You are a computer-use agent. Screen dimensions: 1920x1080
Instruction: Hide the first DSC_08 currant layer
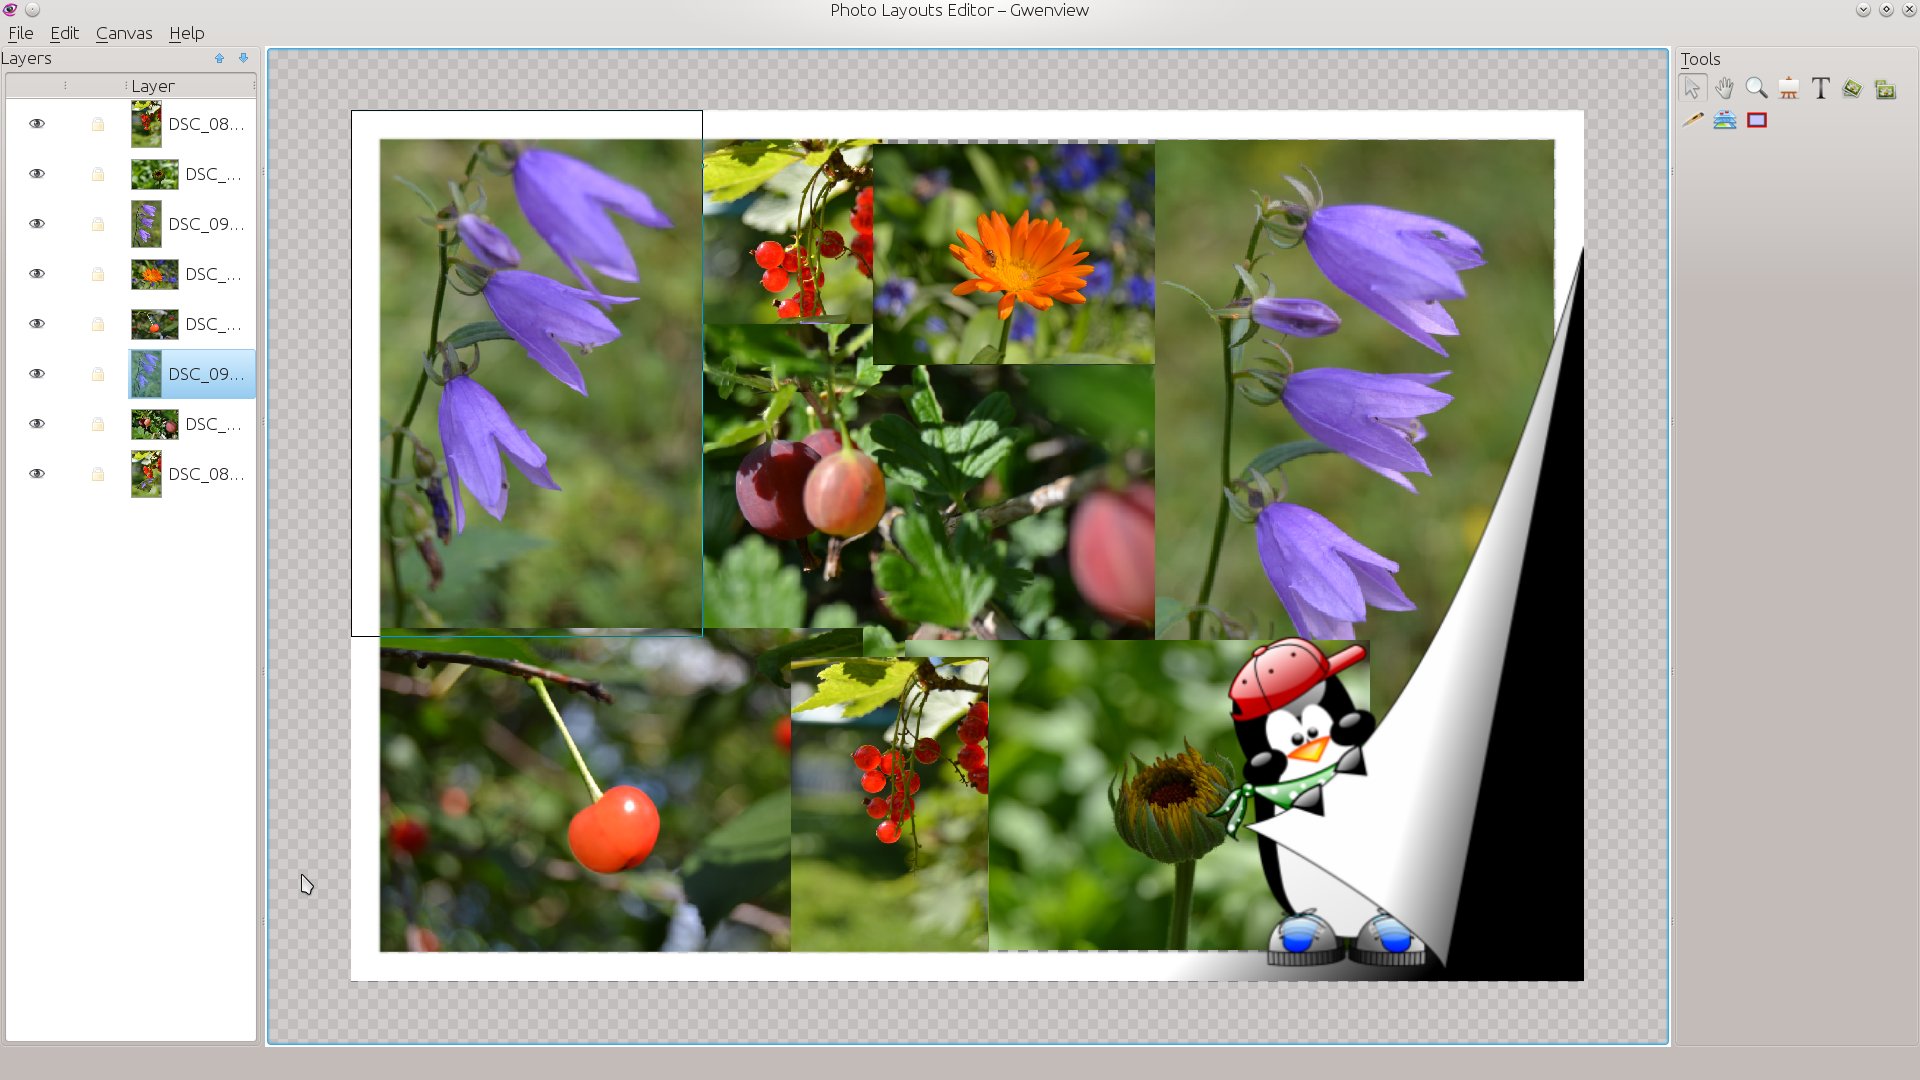tap(37, 124)
